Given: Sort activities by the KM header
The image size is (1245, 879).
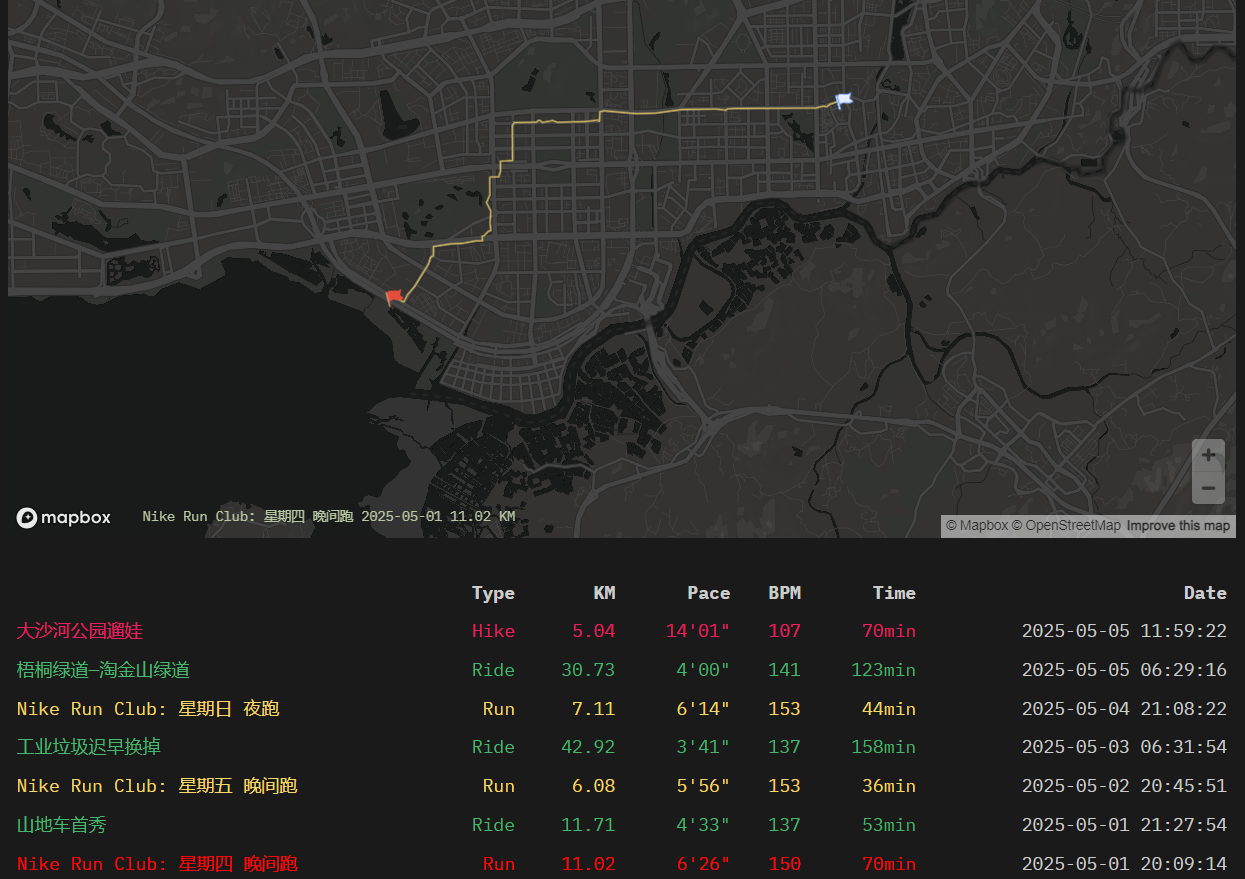Looking at the screenshot, I should coord(604,593).
